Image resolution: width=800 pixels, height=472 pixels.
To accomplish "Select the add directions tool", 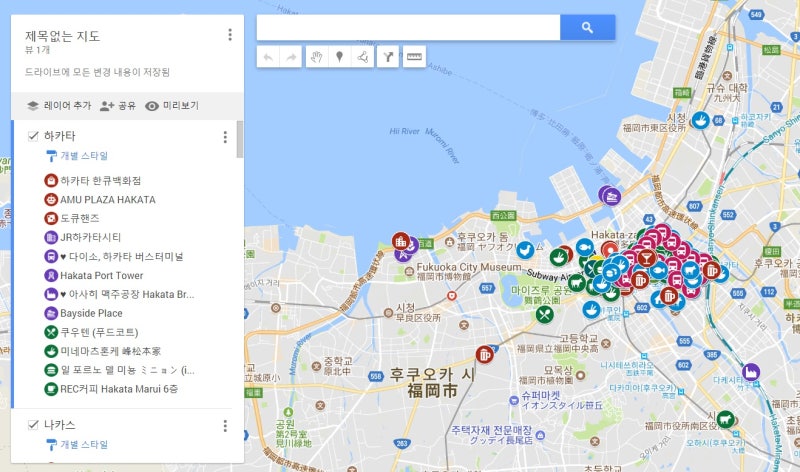I will click(x=388, y=57).
